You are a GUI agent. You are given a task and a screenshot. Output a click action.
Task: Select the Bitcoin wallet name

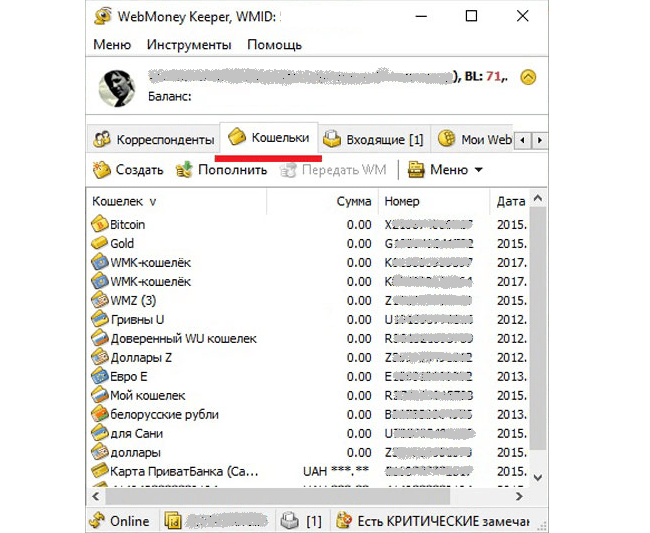click(127, 225)
